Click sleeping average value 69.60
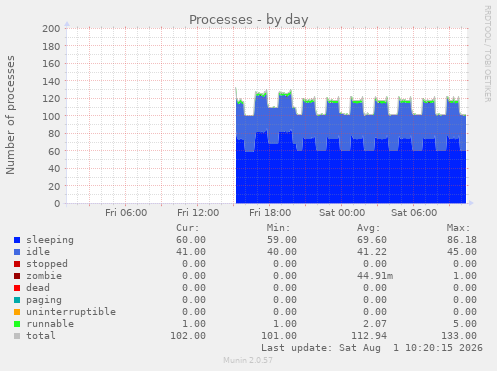This screenshot has height=371, width=497. coord(372,240)
